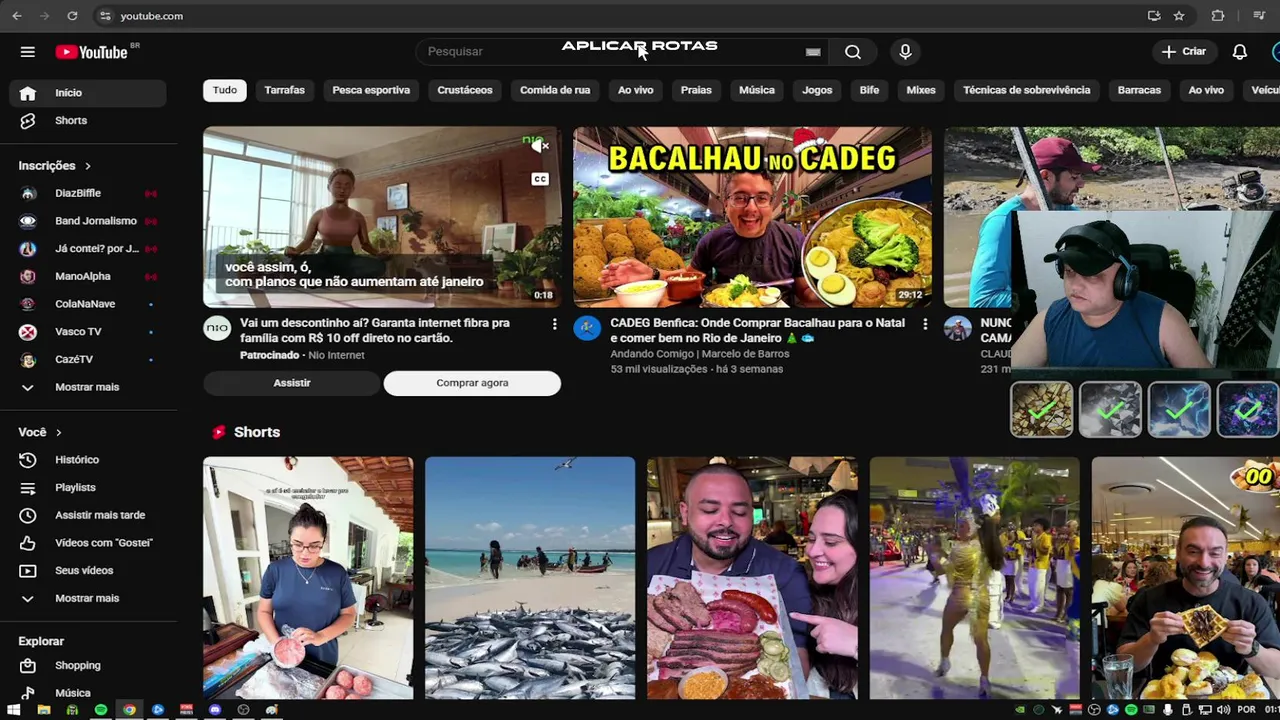This screenshot has width=1280, height=720.
Task: Select the Mixes filter chip
Action: 921,90
